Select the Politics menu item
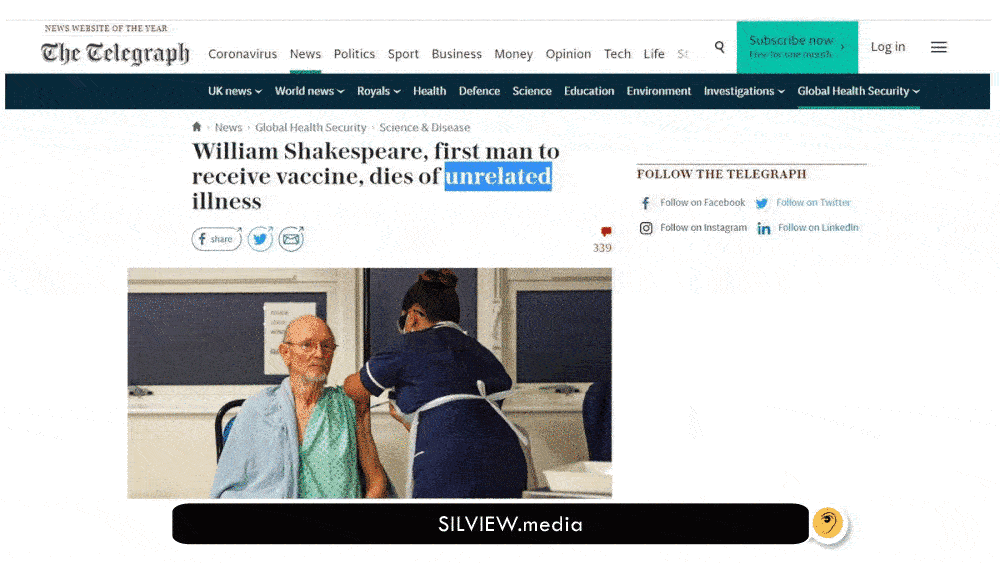 pyautogui.click(x=354, y=54)
